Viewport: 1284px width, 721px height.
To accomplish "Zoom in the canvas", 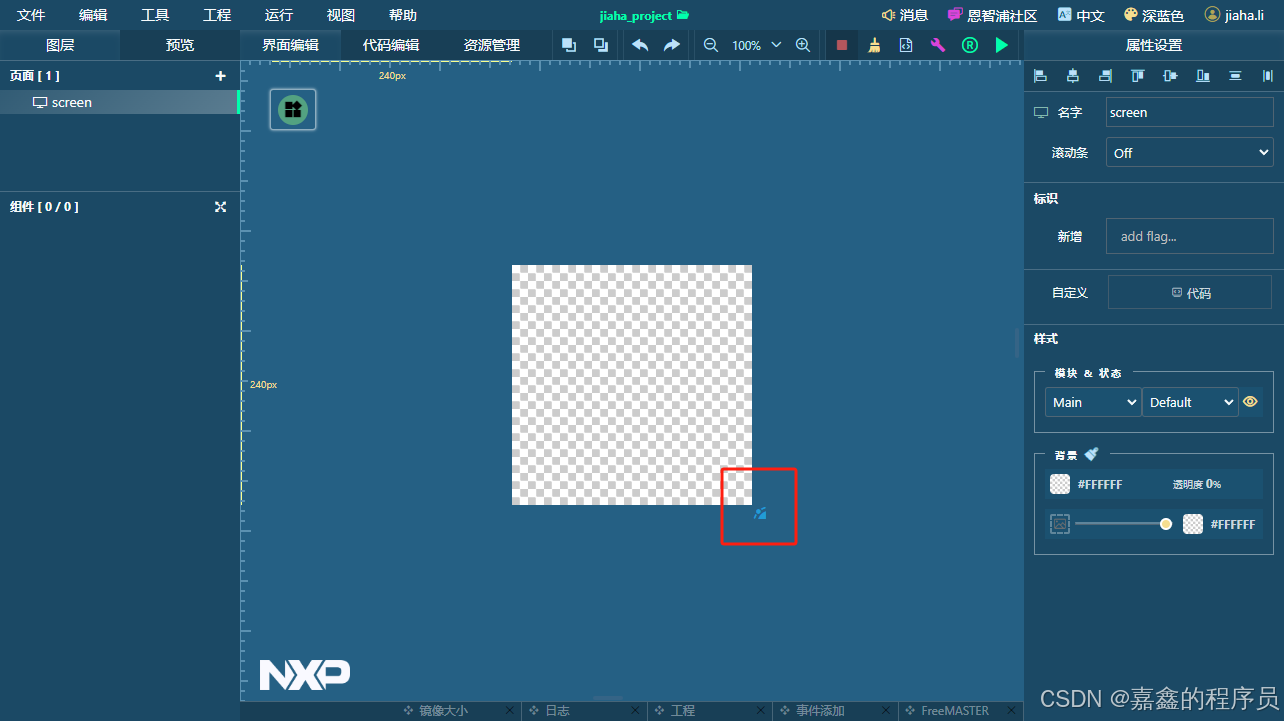I will click(803, 45).
